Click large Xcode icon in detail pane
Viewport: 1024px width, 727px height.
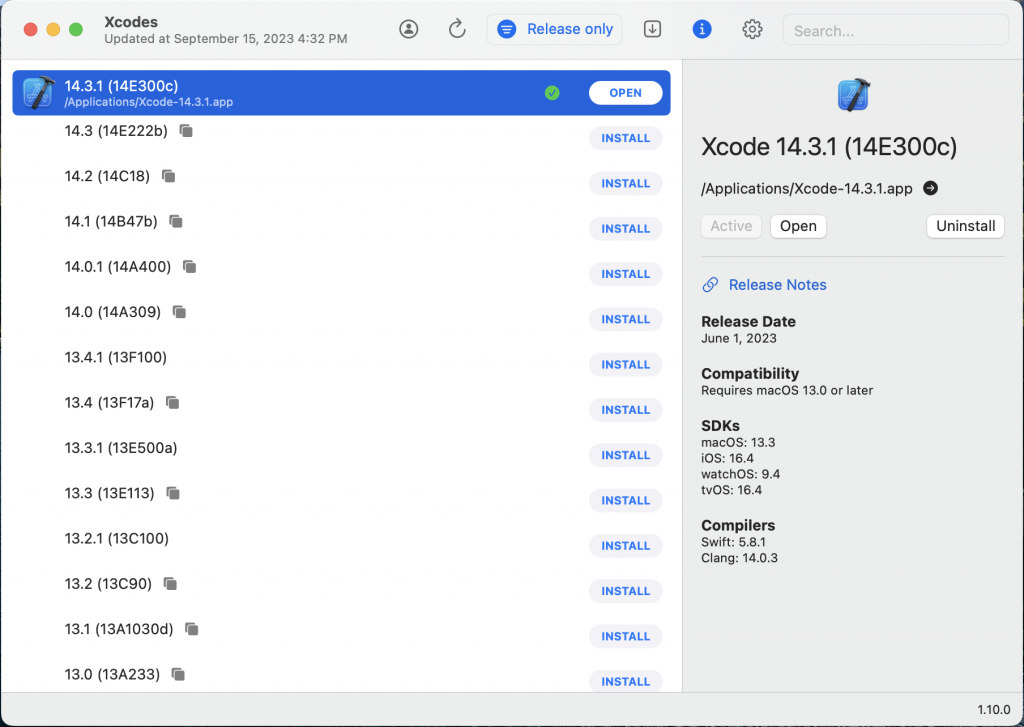pyautogui.click(x=854, y=95)
